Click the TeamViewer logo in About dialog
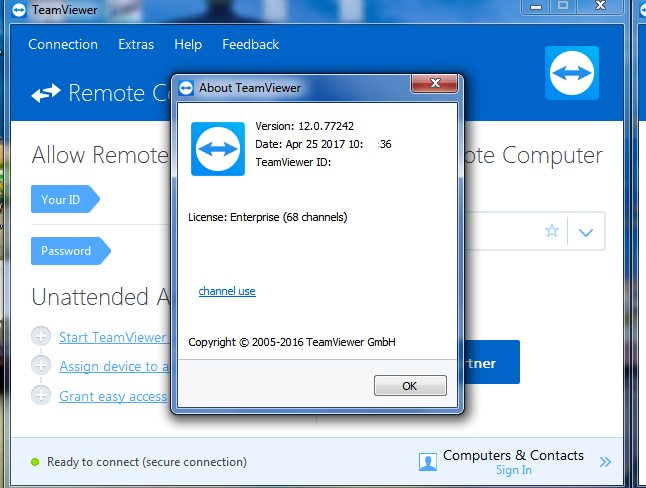Image resolution: width=646 pixels, height=488 pixels. pos(218,149)
